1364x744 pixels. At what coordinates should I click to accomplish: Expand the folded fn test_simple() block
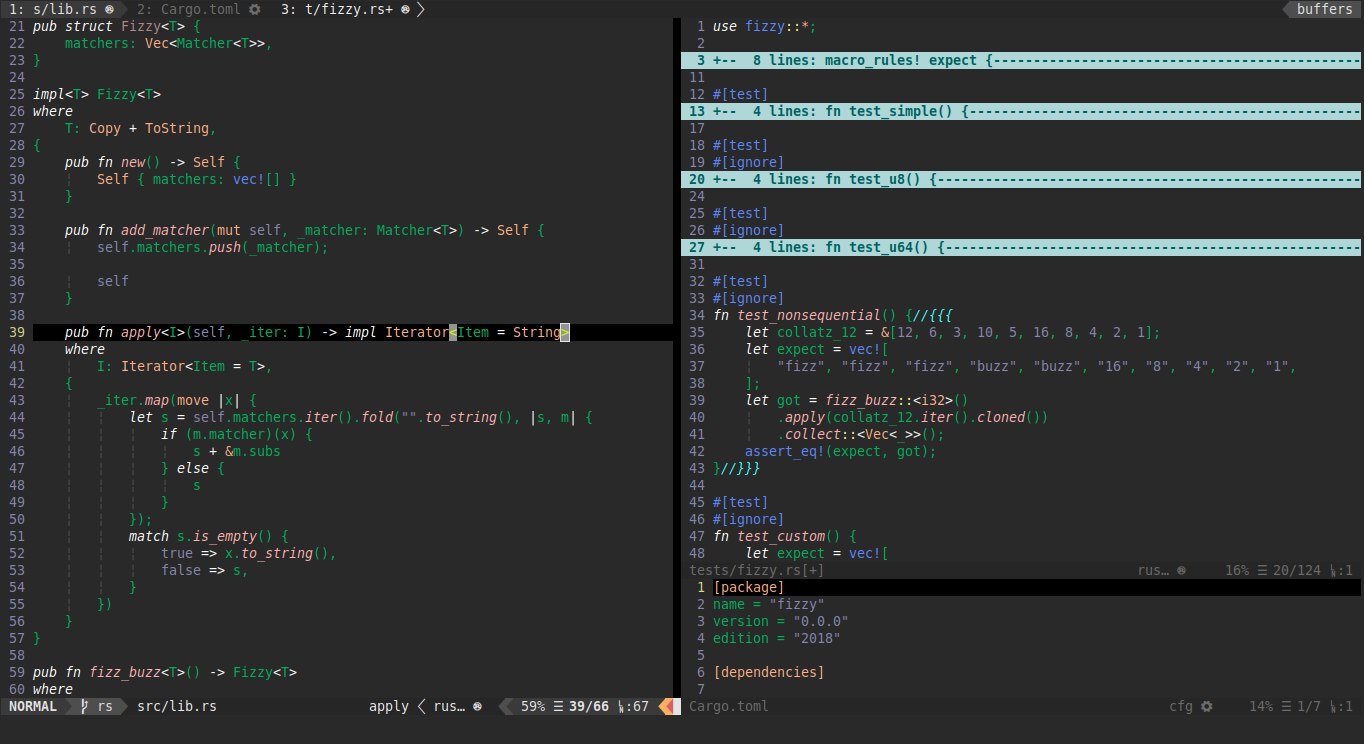pos(1021,111)
